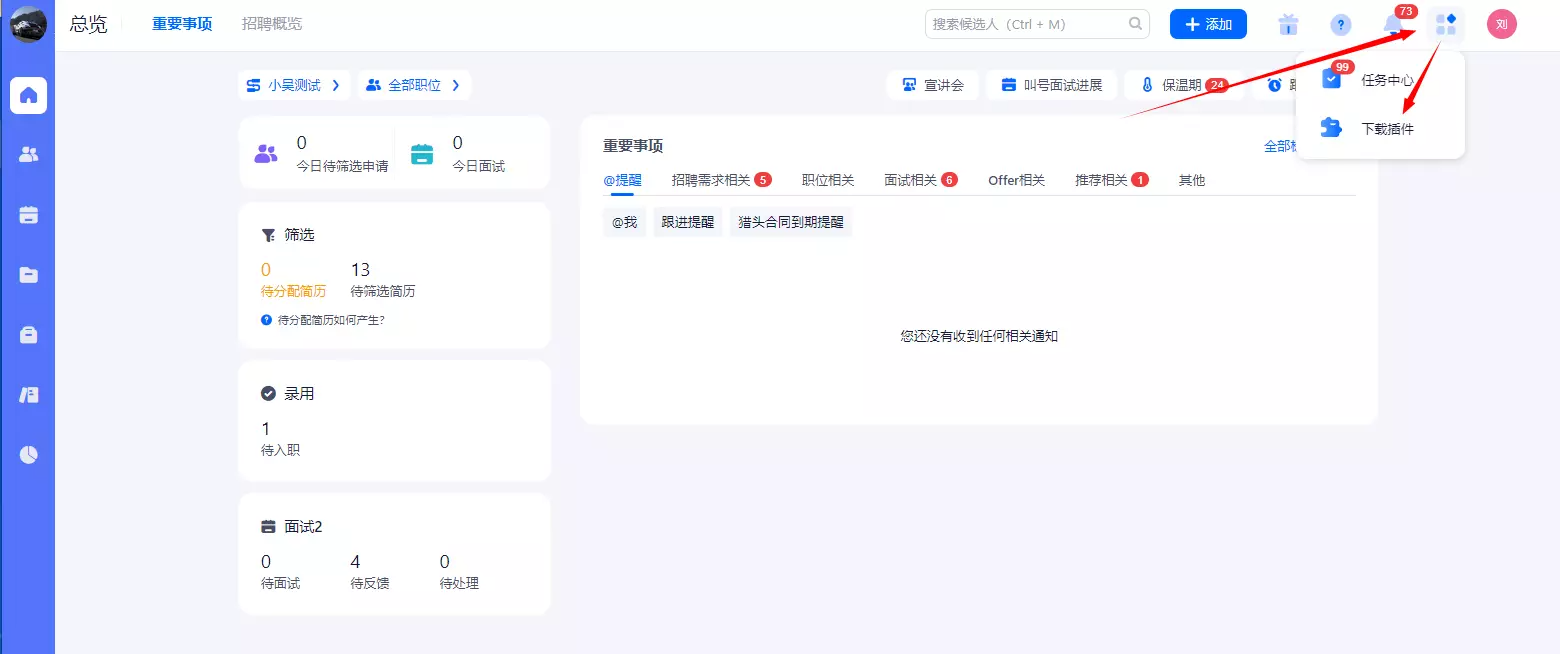Open 待筛选简历 count 13

pos(361,270)
